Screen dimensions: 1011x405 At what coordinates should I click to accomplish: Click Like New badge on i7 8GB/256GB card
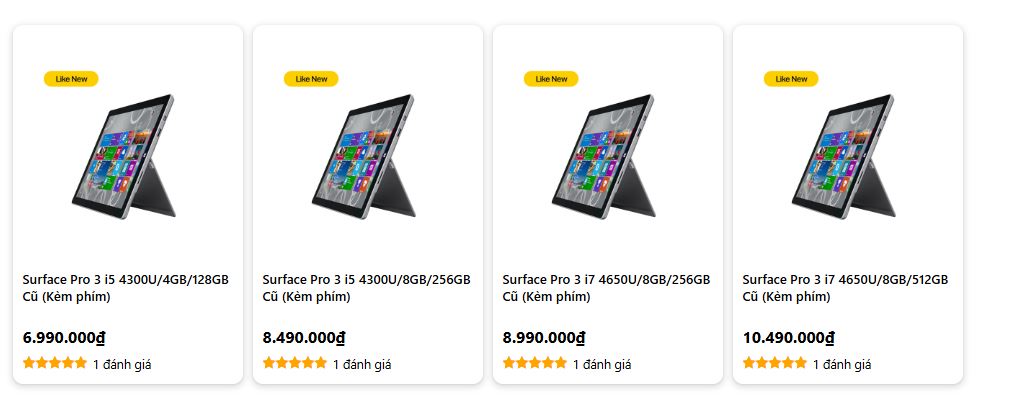(x=551, y=79)
